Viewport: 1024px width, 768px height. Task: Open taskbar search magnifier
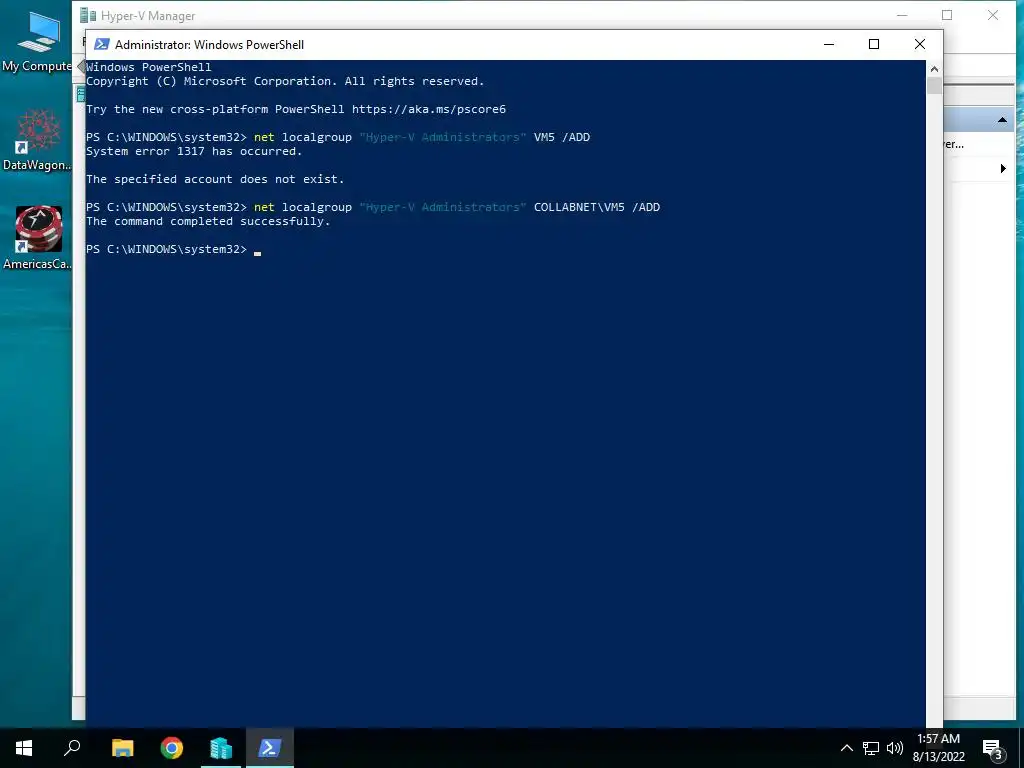tap(72, 748)
